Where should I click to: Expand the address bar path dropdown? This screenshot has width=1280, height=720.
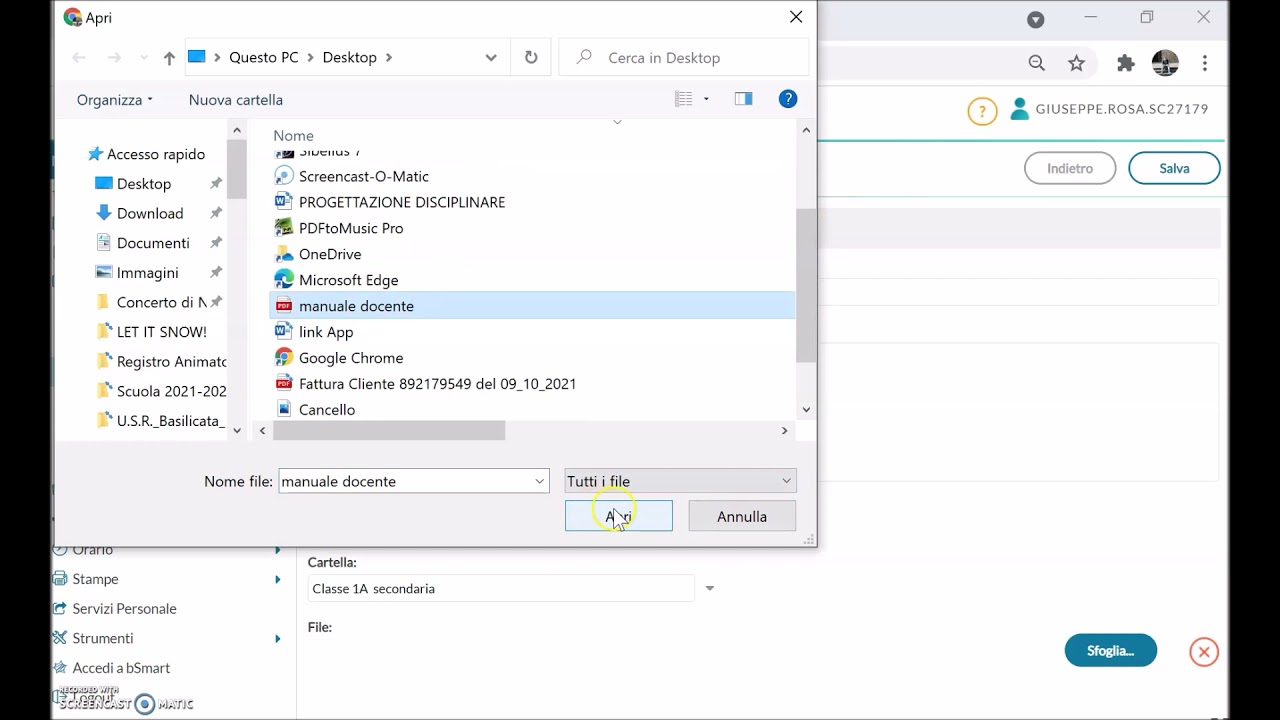pos(491,58)
